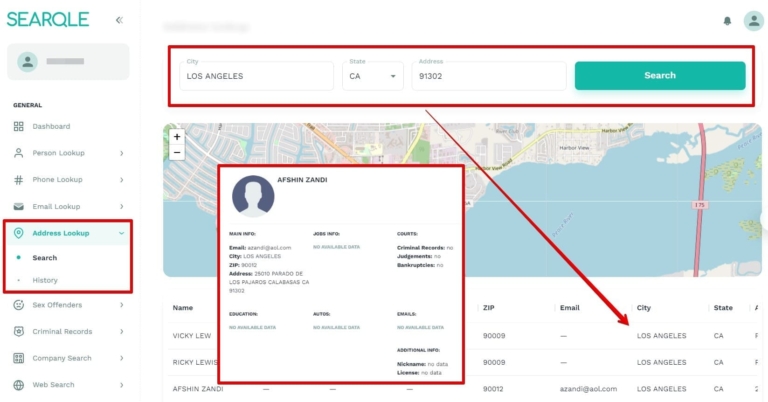
Task: Click the Email Lookup envelope icon
Action: [x=19, y=207]
